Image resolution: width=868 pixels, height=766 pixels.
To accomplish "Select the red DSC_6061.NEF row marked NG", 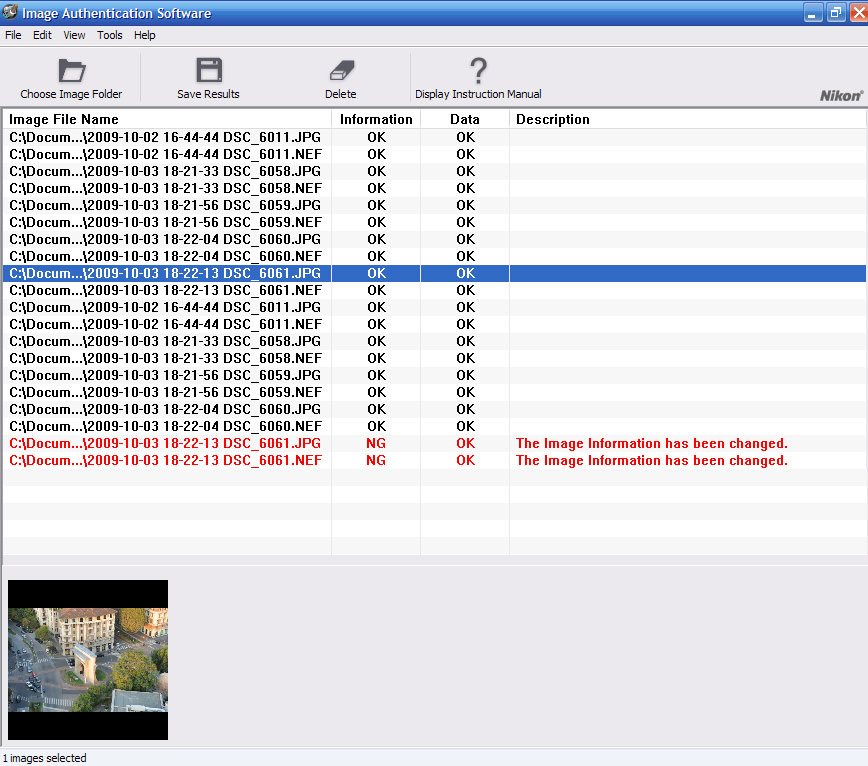I will (x=165, y=460).
